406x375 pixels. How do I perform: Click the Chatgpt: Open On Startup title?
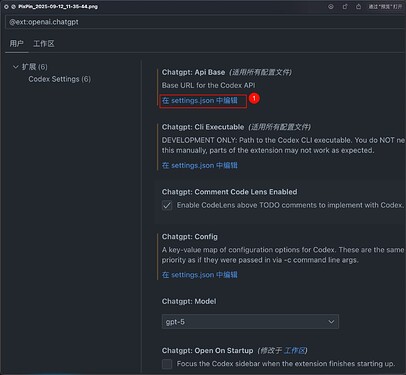pyautogui.click(x=207, y=351)
